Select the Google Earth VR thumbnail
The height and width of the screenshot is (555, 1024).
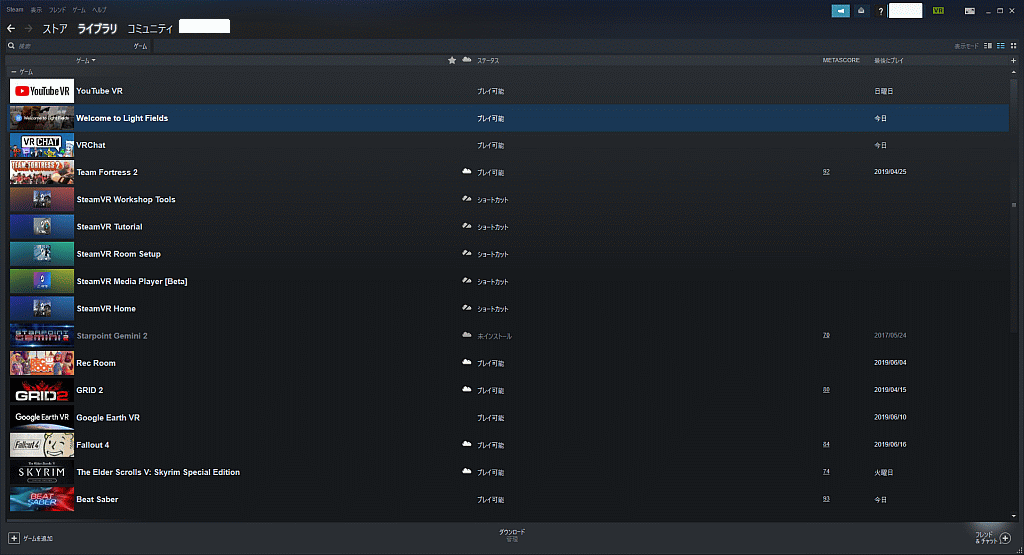42,417
